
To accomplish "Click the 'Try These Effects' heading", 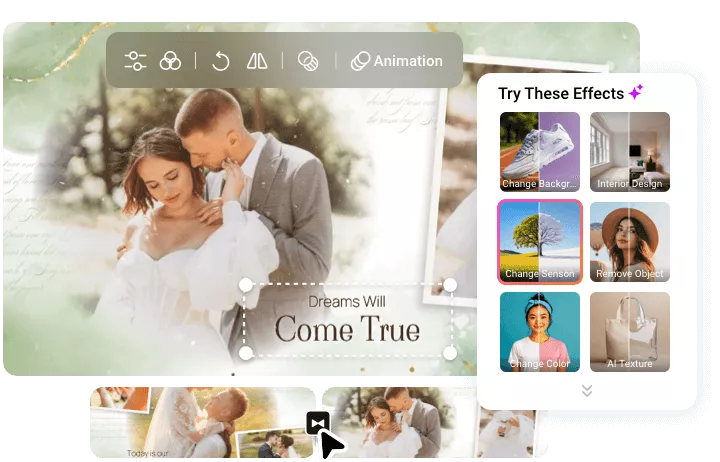I will coord(561,94).
